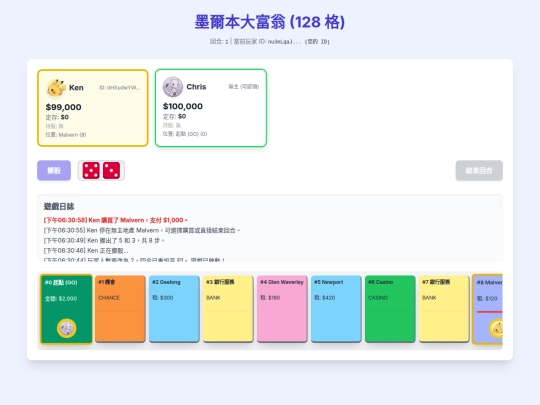Click the log entry at 06:30:49
The width and height of the screenshot is (540, 405).
click(x=104, y=240)
